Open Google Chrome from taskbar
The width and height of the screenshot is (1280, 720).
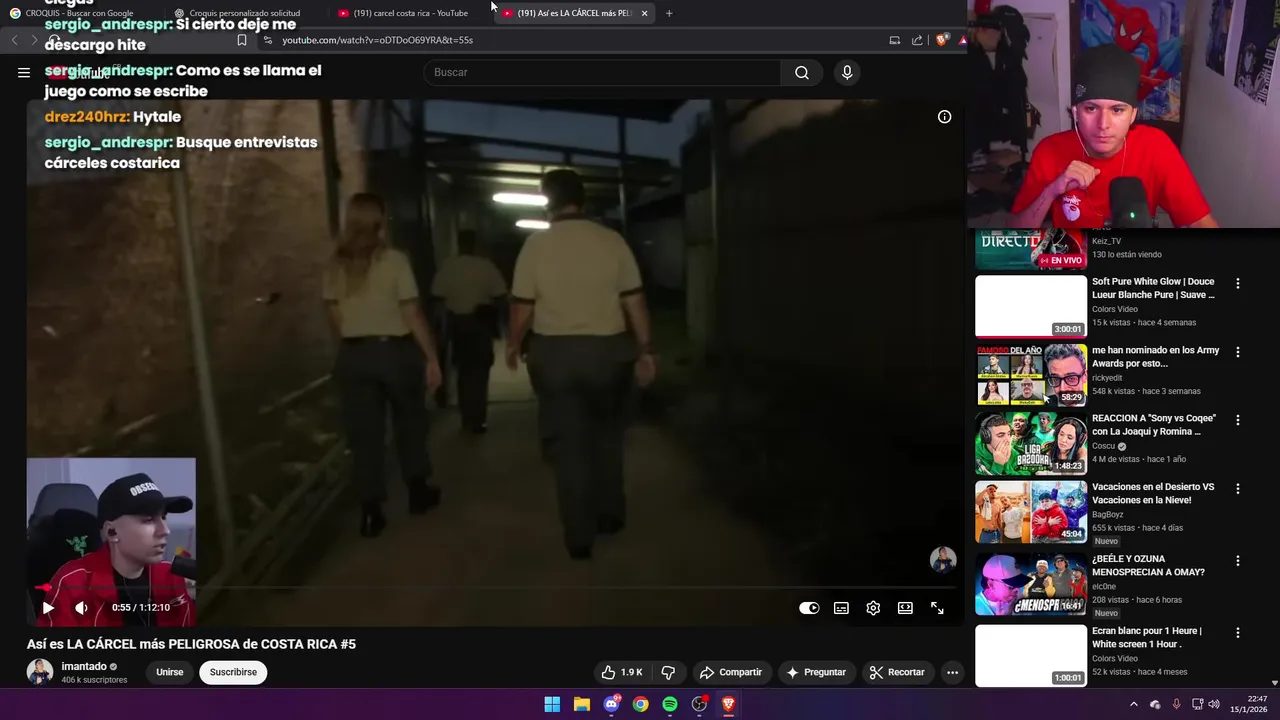coord(640,704)
